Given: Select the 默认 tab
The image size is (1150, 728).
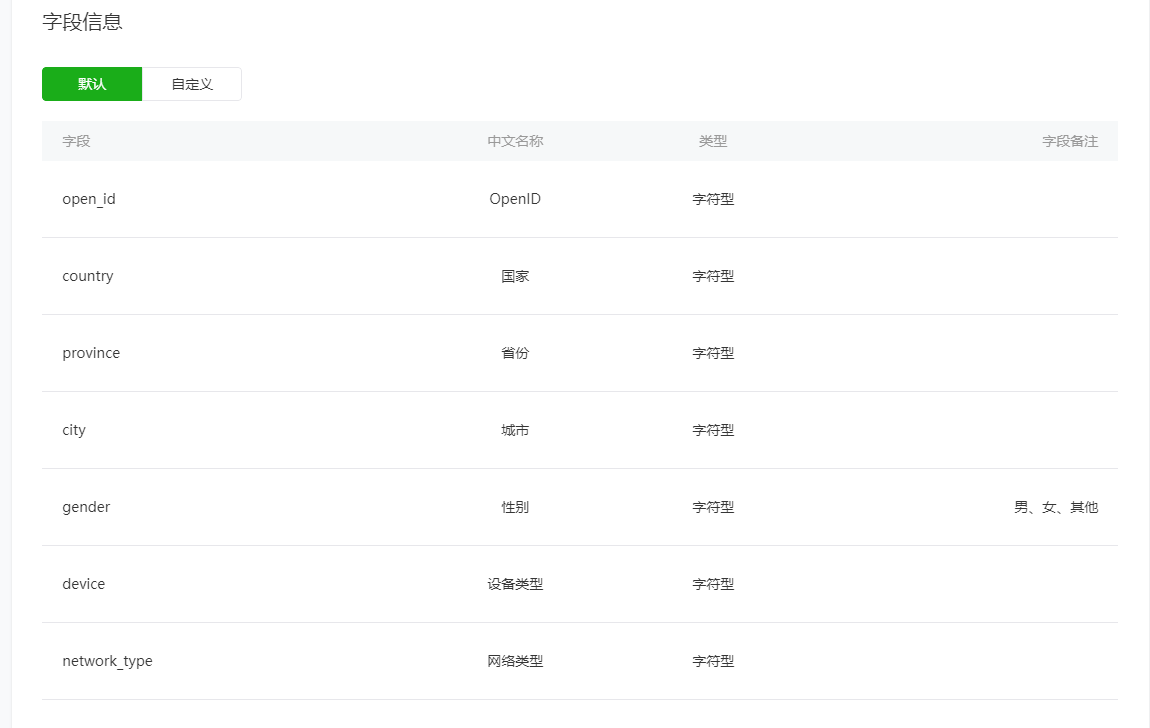Looking at the screenshot, I should 92,84.
